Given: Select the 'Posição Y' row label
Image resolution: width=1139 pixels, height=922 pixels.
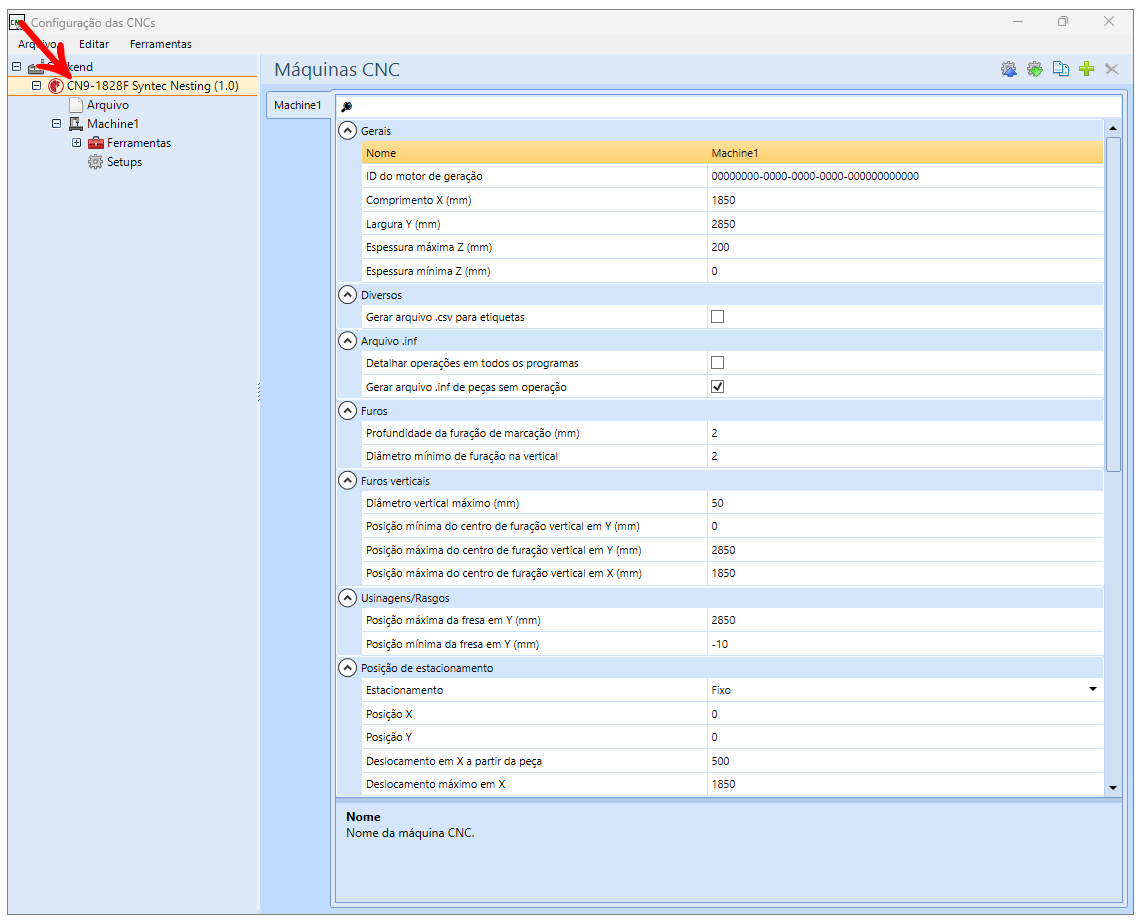Looking at the screenshot, I should [x=389, y=737].
